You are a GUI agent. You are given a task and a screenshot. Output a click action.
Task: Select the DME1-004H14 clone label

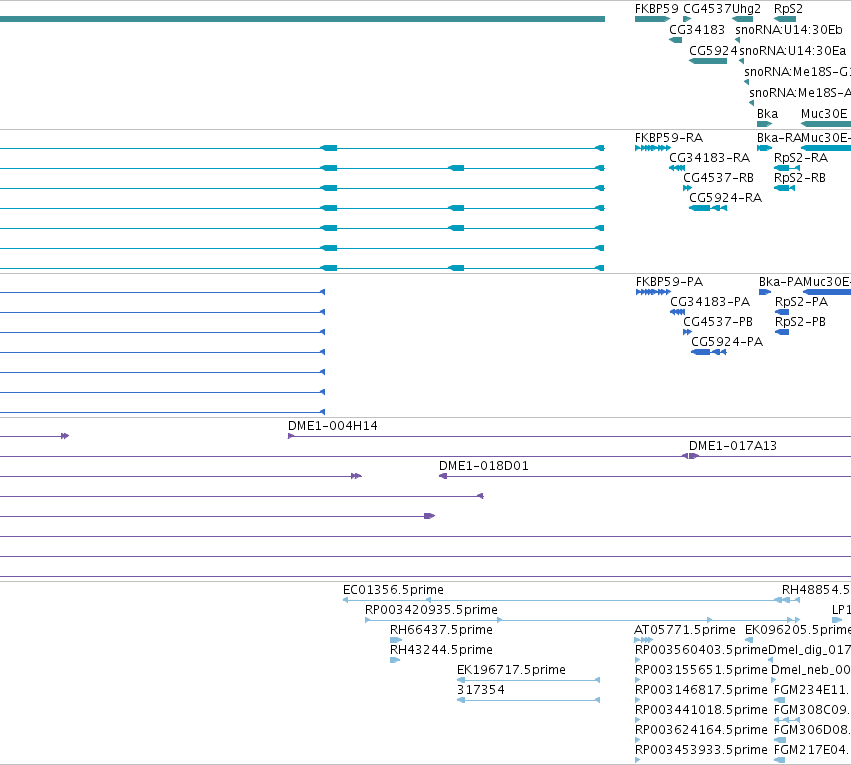333,426
